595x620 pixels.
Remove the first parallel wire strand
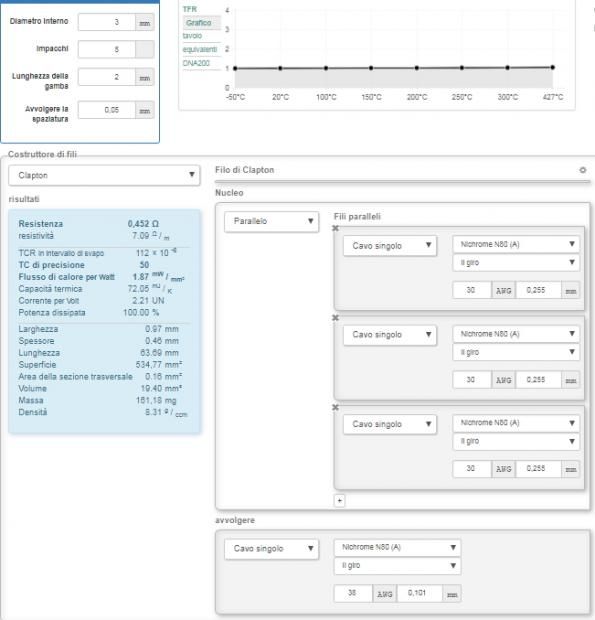click(x=335, y=228)
